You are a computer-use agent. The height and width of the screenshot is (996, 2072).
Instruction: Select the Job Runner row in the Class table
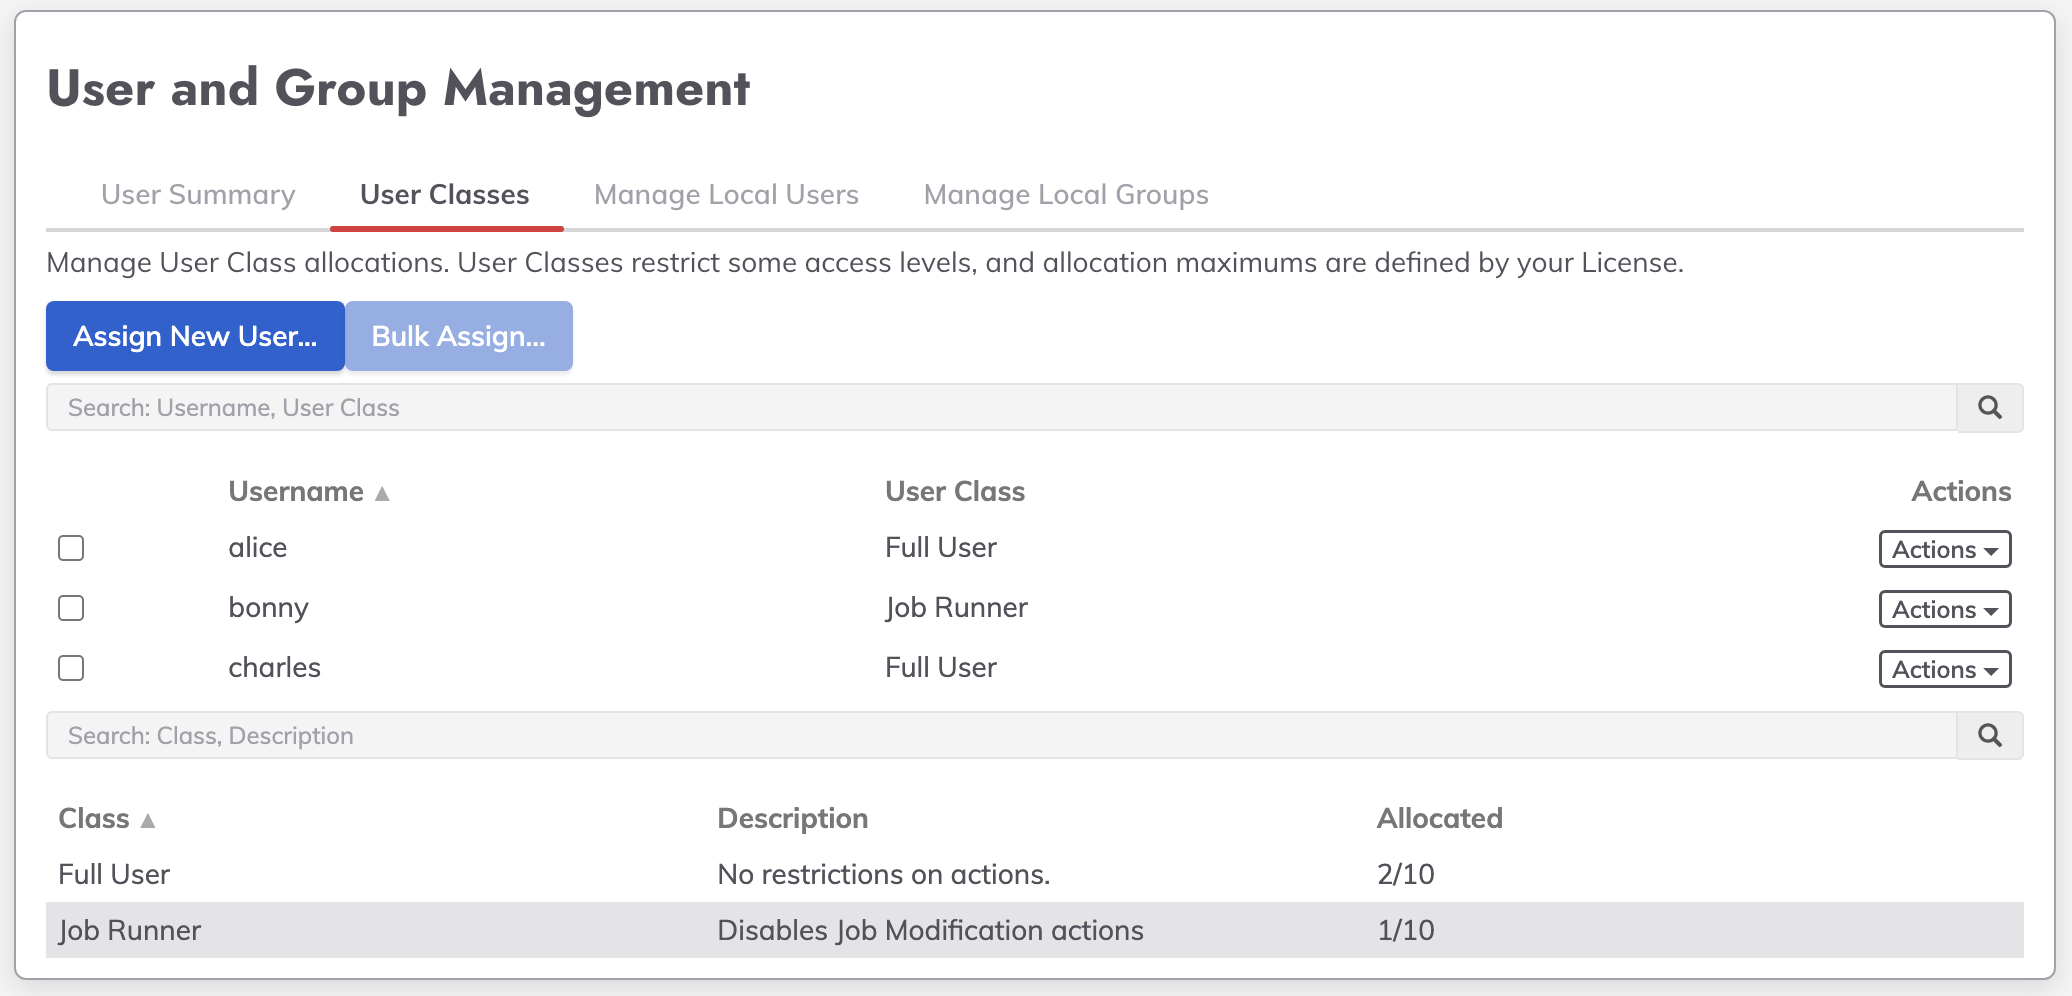point(1035,930)
